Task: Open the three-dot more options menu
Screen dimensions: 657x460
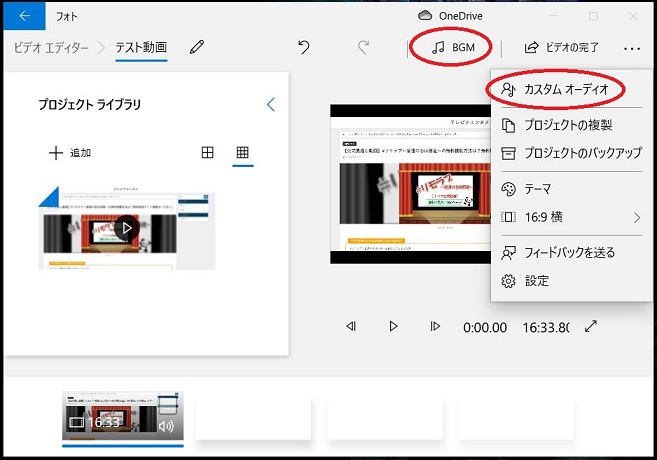Action: (x=631, y=47)
